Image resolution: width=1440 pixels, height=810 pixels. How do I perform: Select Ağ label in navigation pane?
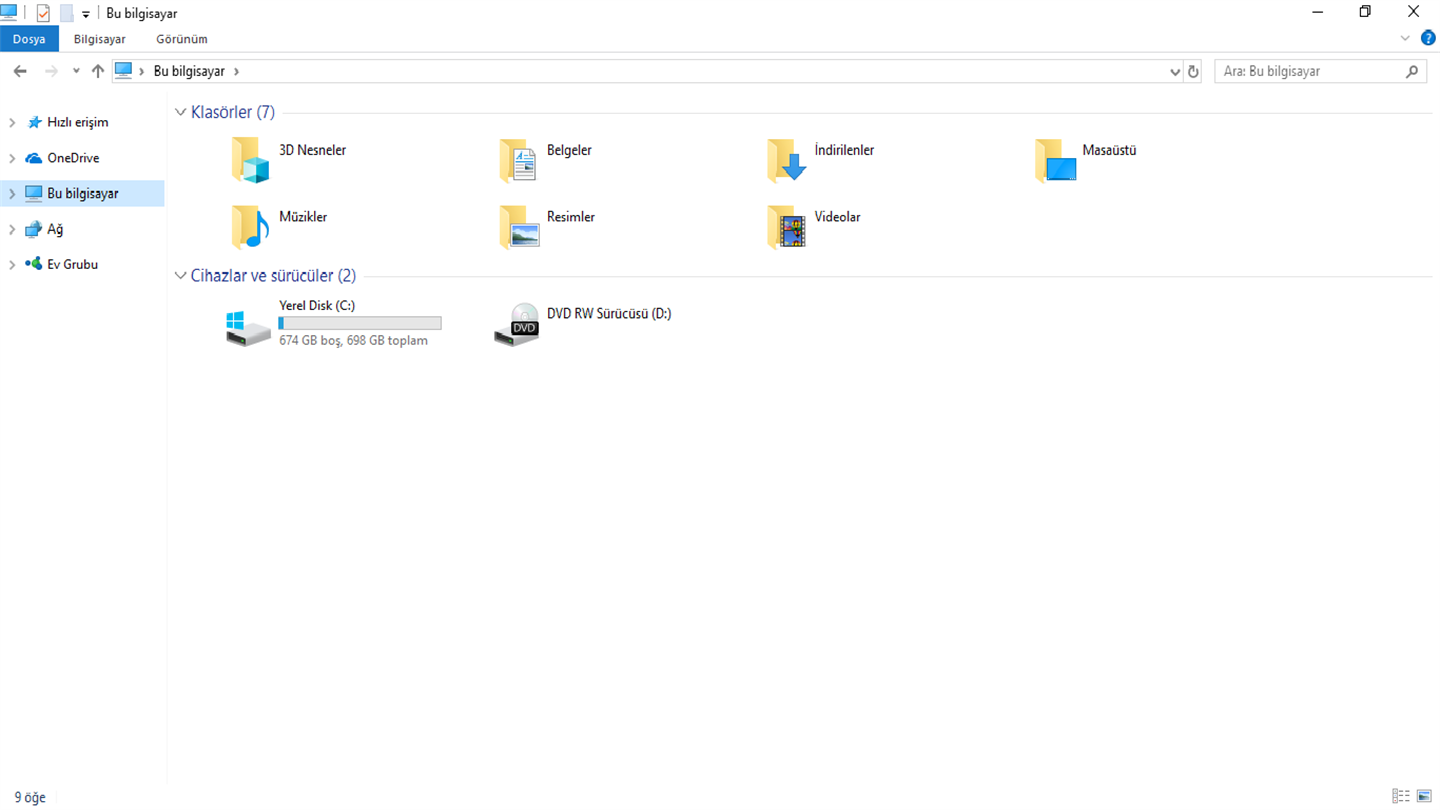click(x=55, y=229)
